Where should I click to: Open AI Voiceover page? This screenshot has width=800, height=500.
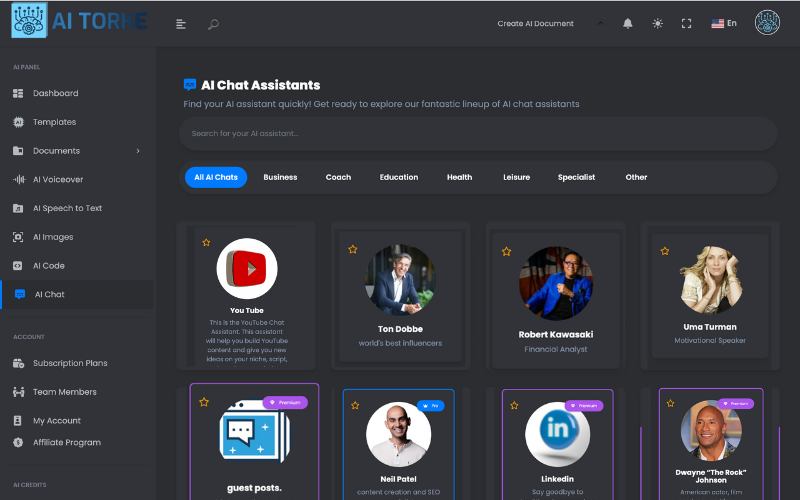(58, 180)
